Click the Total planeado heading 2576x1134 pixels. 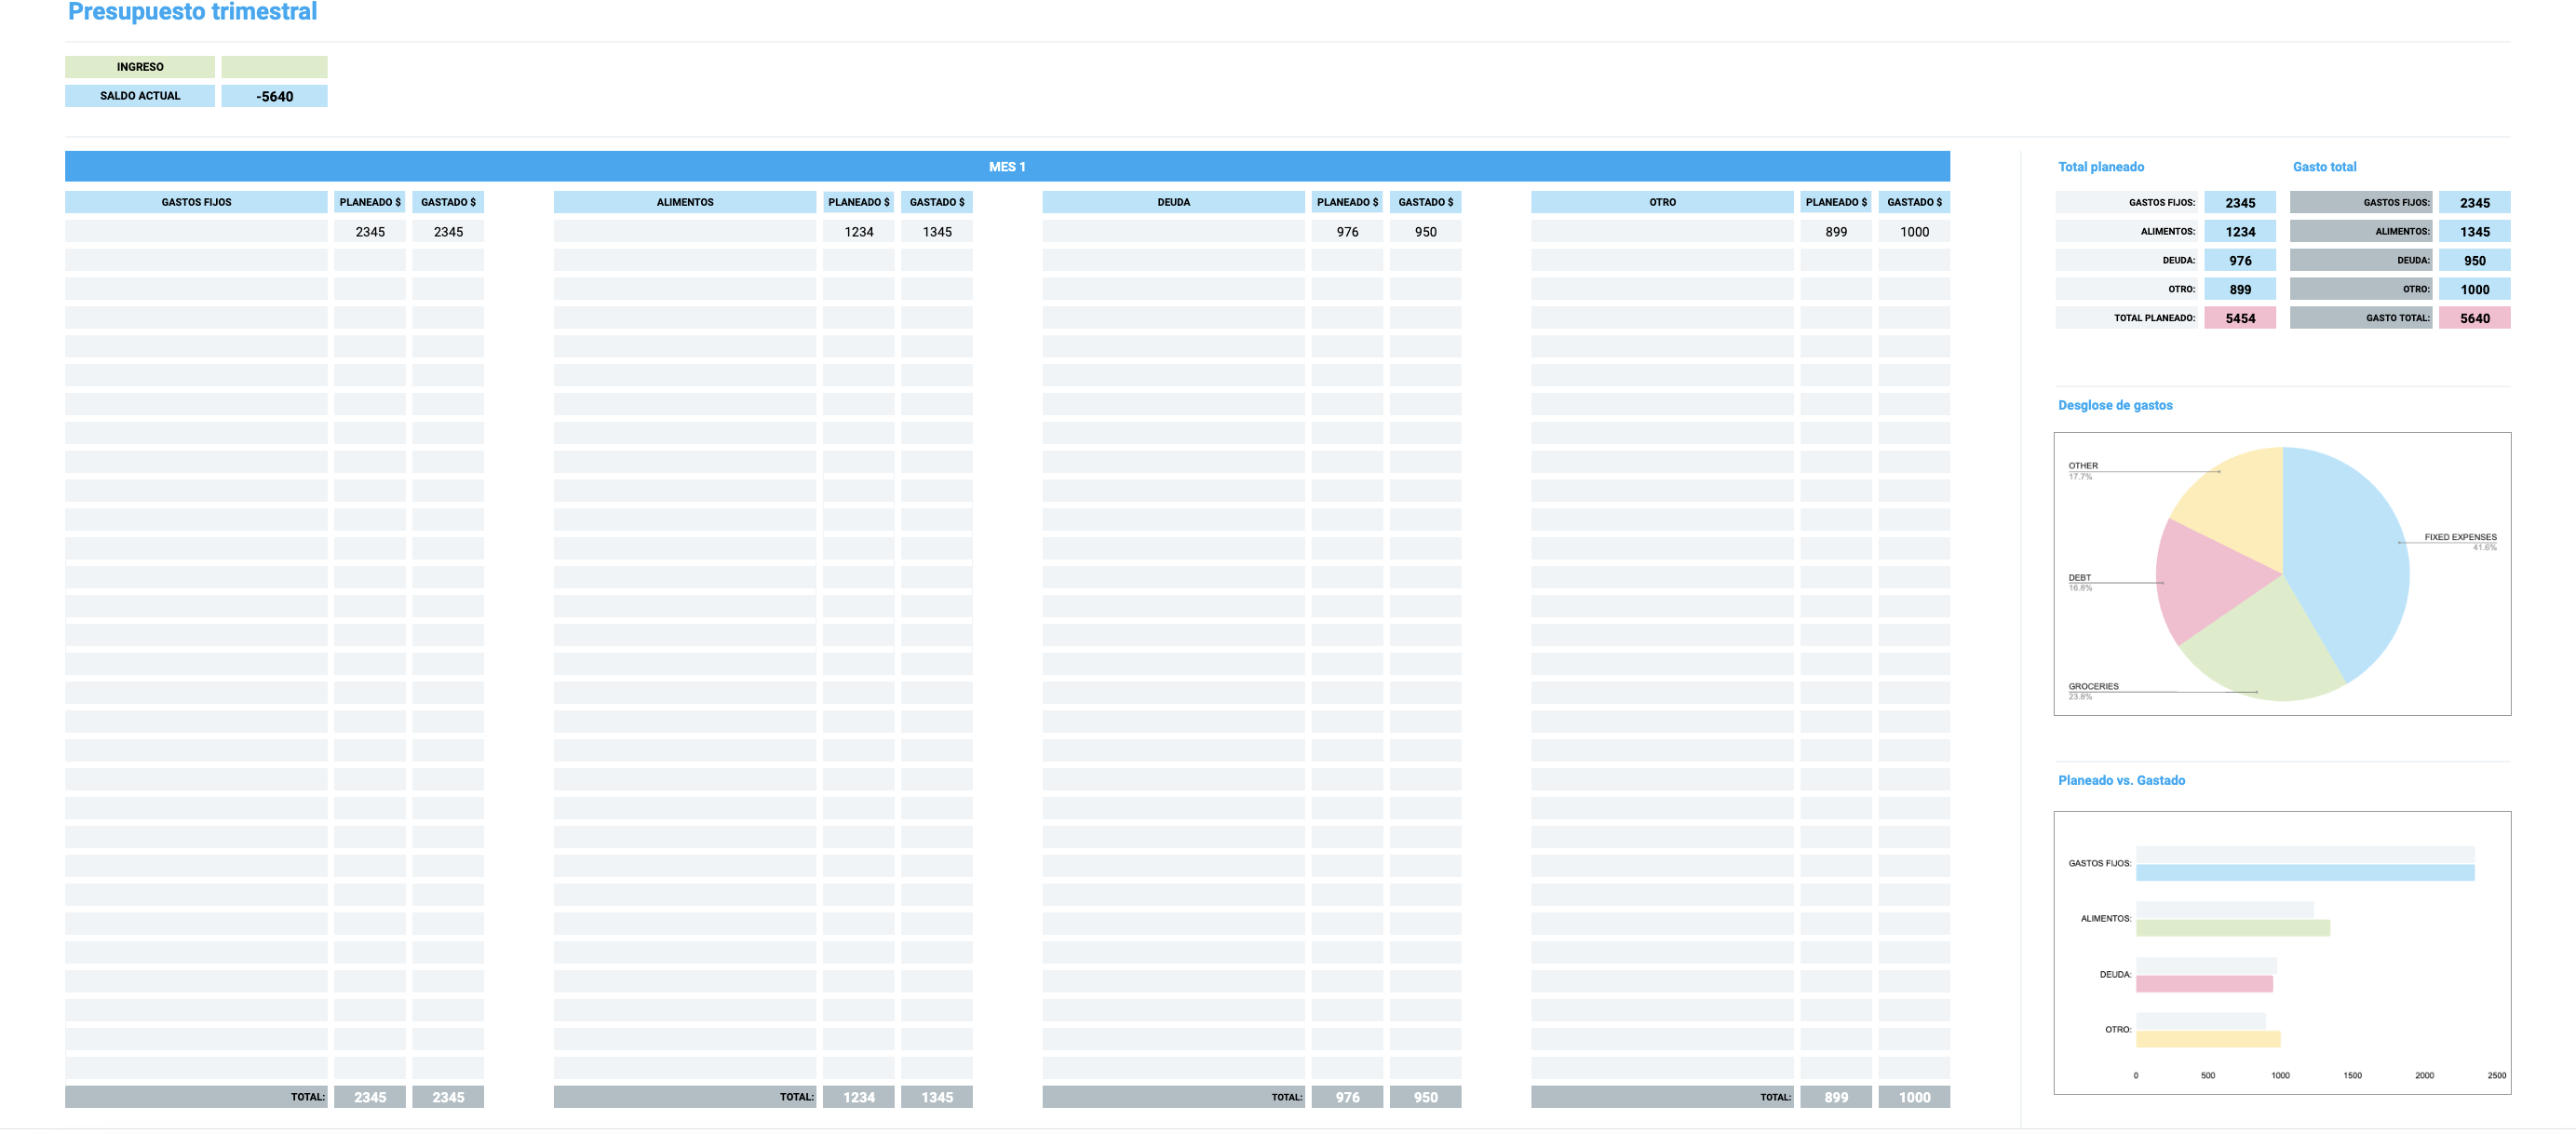tap(2100, 167)
